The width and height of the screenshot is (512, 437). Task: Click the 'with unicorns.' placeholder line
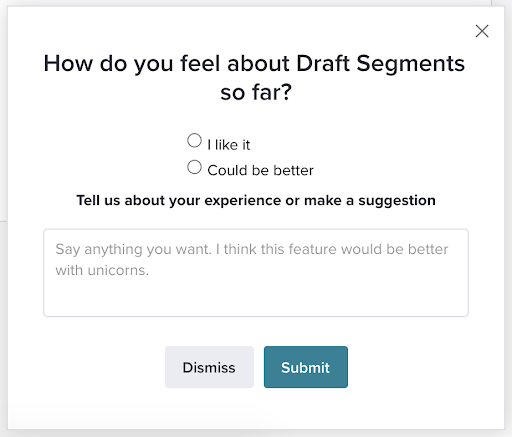[102, 270]
